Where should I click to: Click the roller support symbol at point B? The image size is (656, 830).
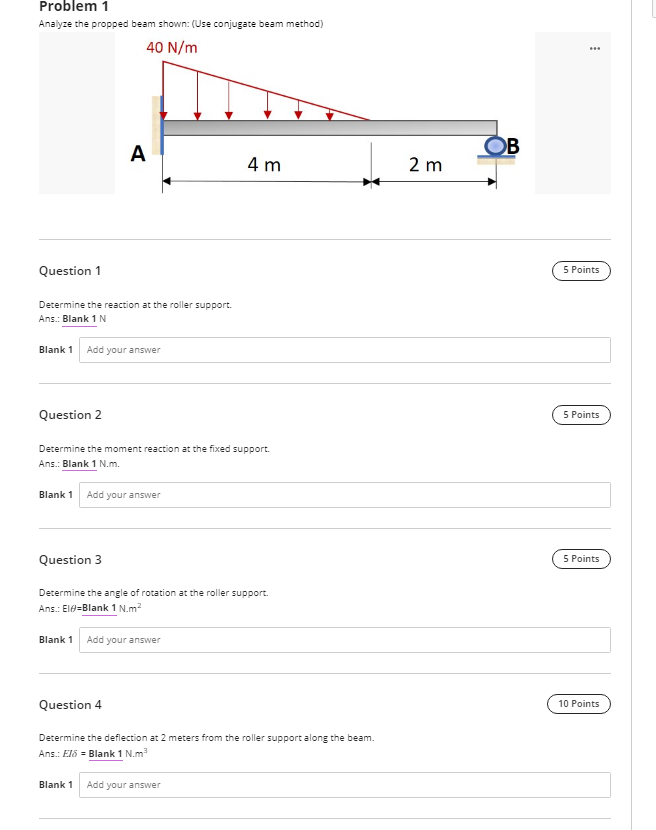pos(493,146)
